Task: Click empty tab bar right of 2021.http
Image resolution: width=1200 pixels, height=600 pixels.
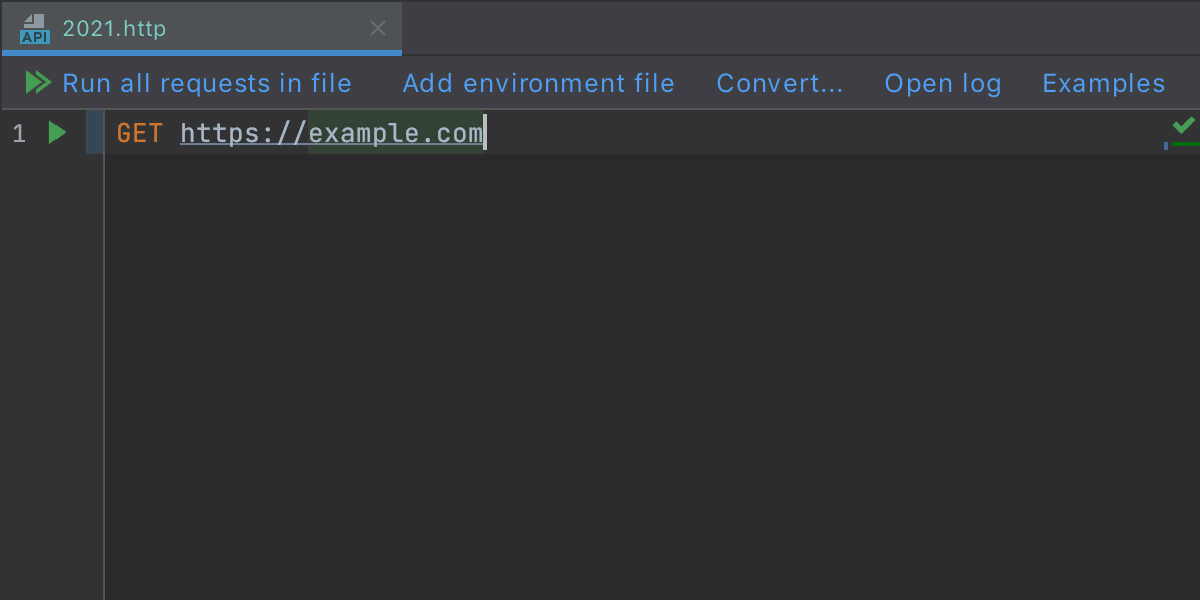Action: pos(800,28)
